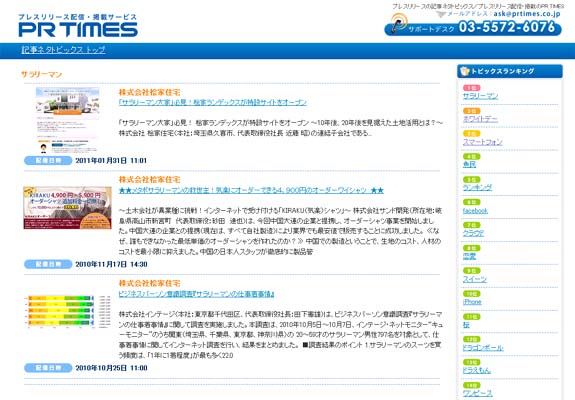Open the 記事ネタトピックス トップ navigation link
Viewport: 575px width, 400px height.
tap(63, 50)
